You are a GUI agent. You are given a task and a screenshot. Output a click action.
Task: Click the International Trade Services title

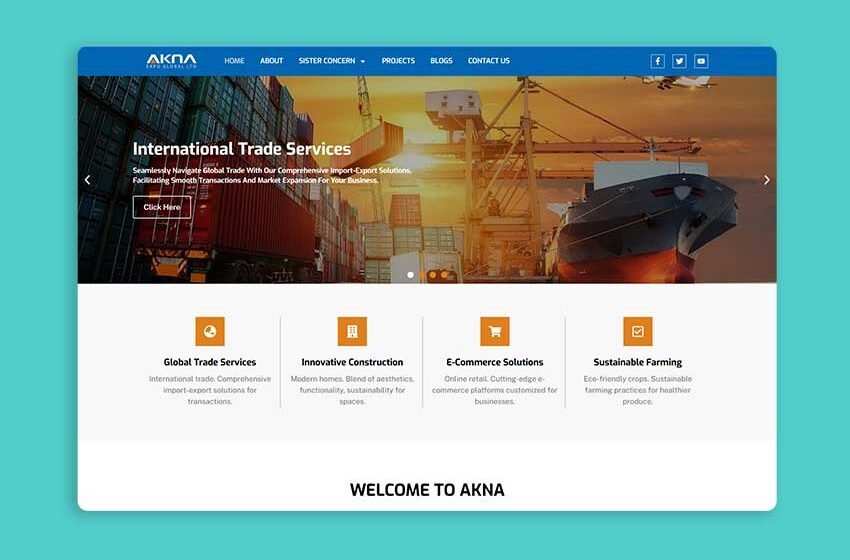click(242, 149)
